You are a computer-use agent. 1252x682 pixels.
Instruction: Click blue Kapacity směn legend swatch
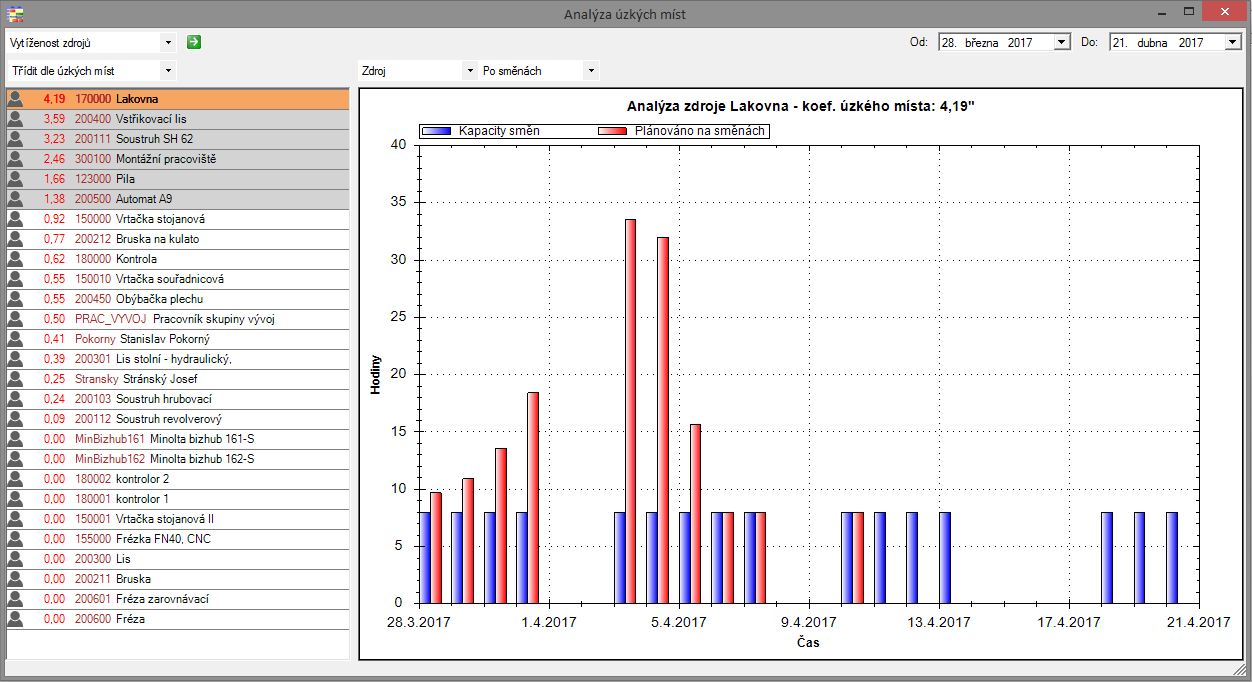pos(437,131)
